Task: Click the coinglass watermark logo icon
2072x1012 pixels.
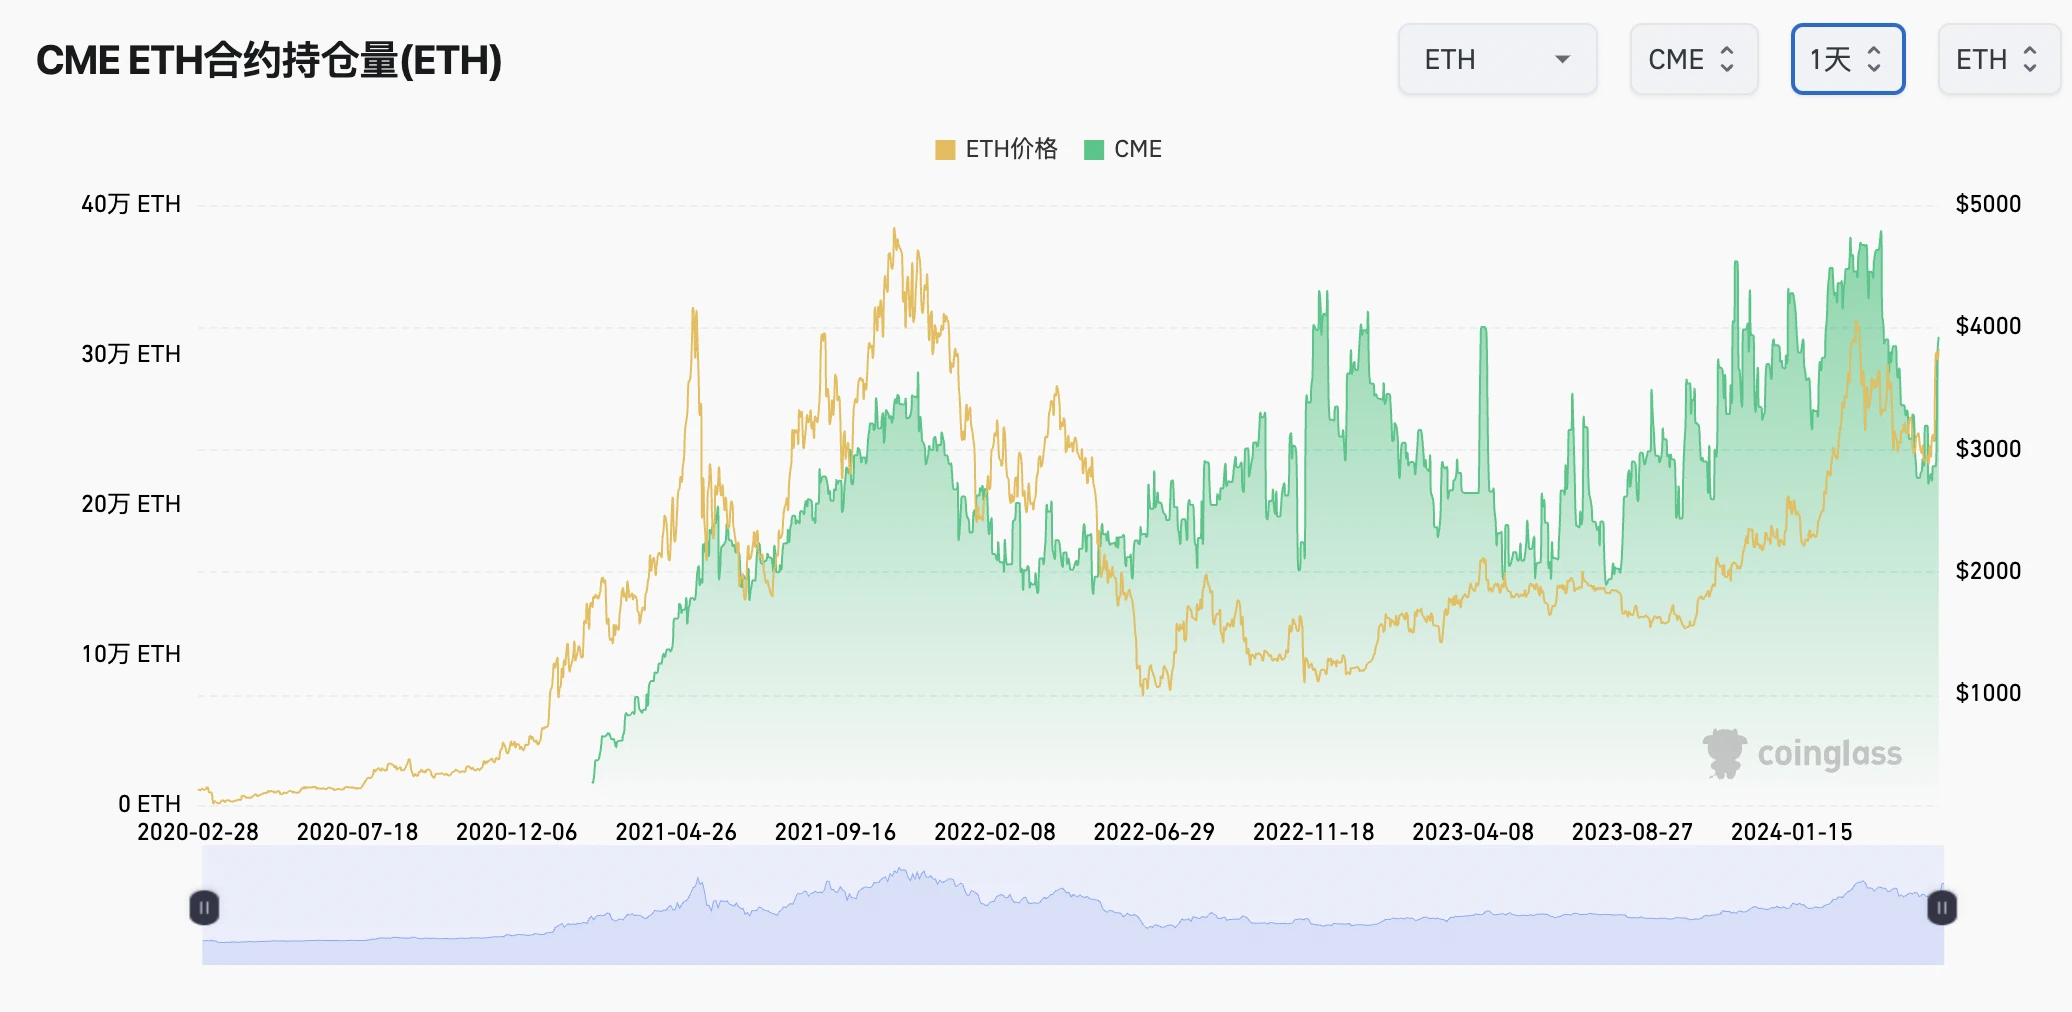Action: (1724, 753)
